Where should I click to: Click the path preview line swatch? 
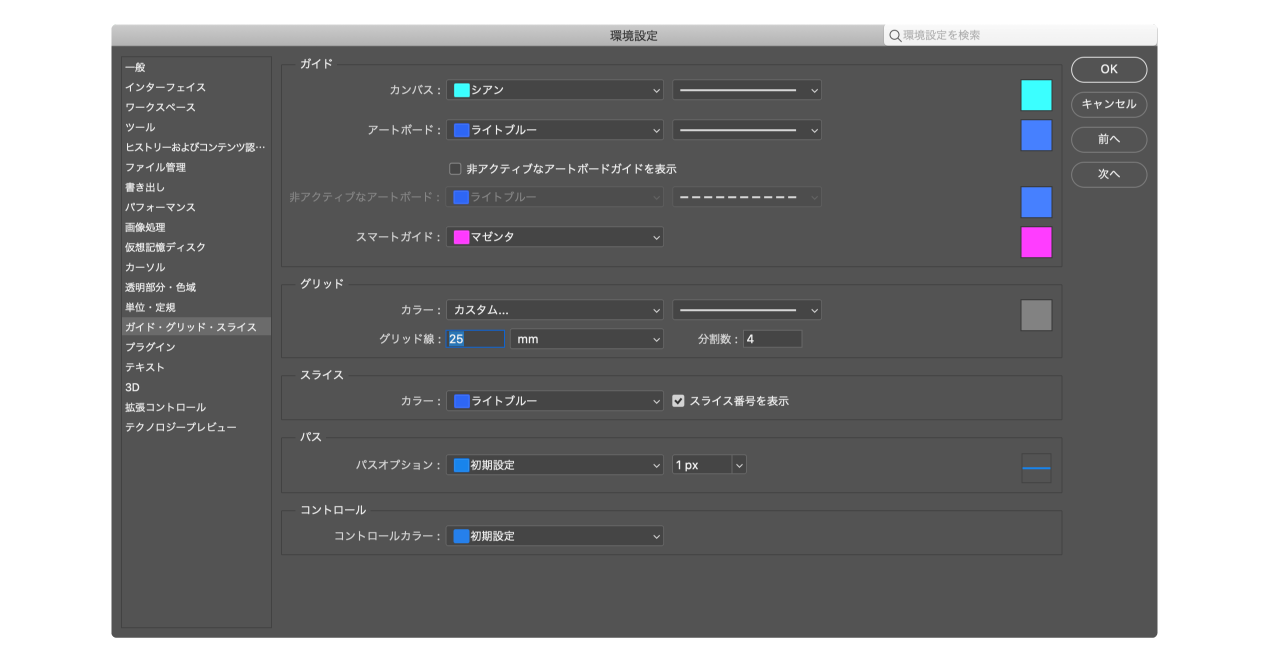pyautogui.click(x=1036, y=468)
